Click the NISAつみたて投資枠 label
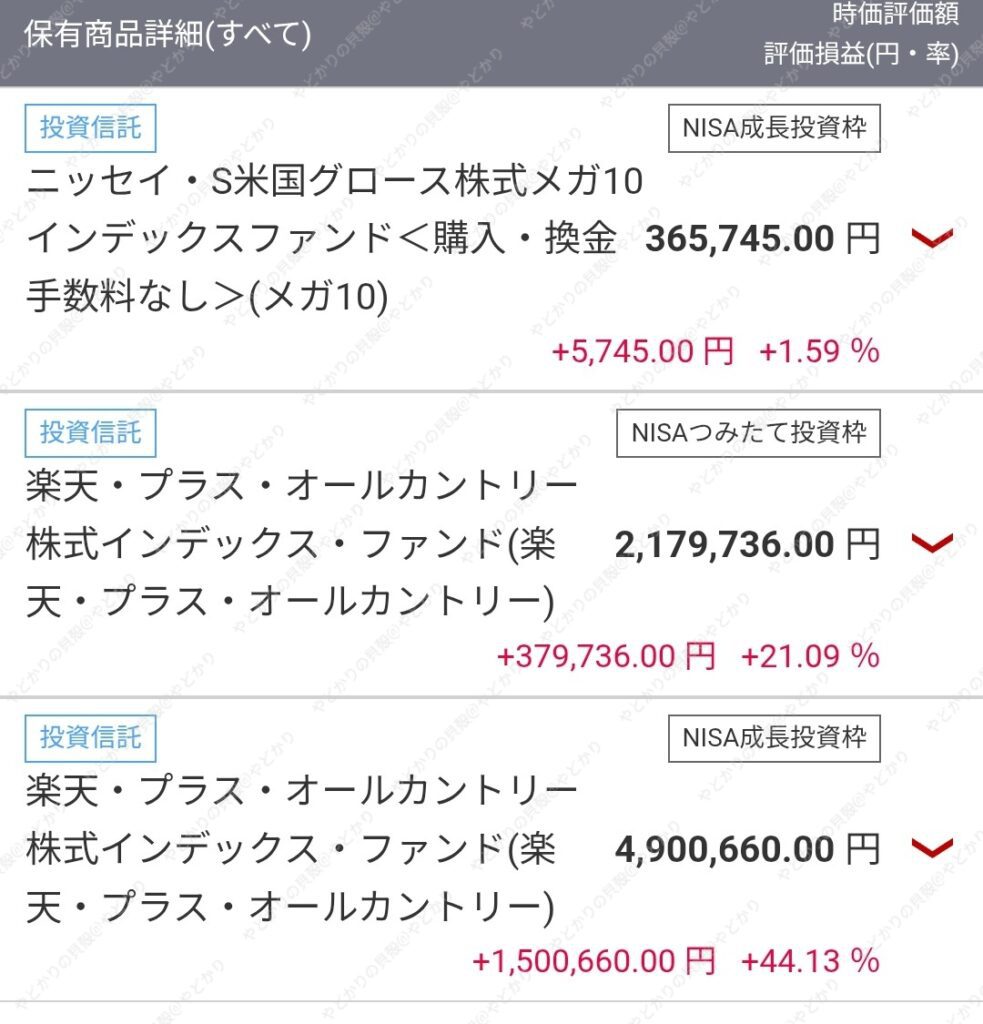The width and height of the screenshot is (983, 1024). click(749, 433)
